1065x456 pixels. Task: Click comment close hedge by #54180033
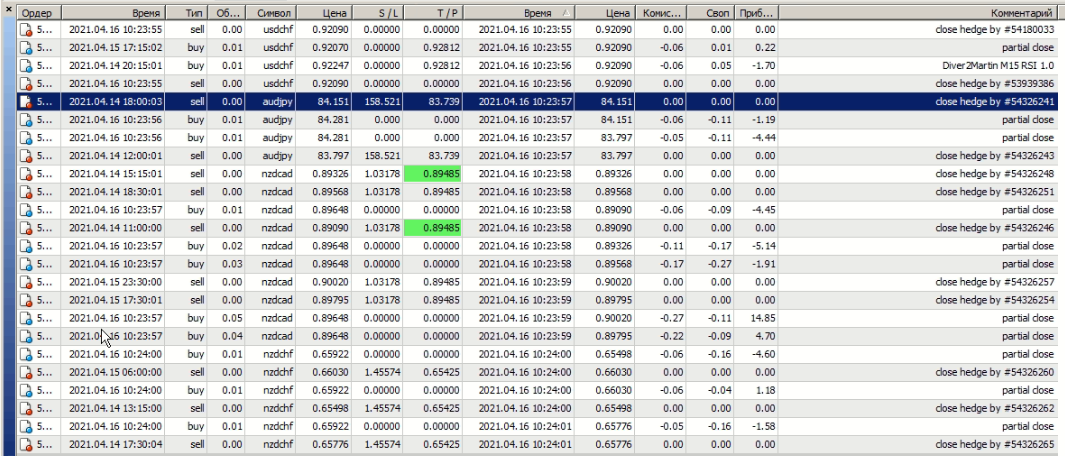(994, 30)
